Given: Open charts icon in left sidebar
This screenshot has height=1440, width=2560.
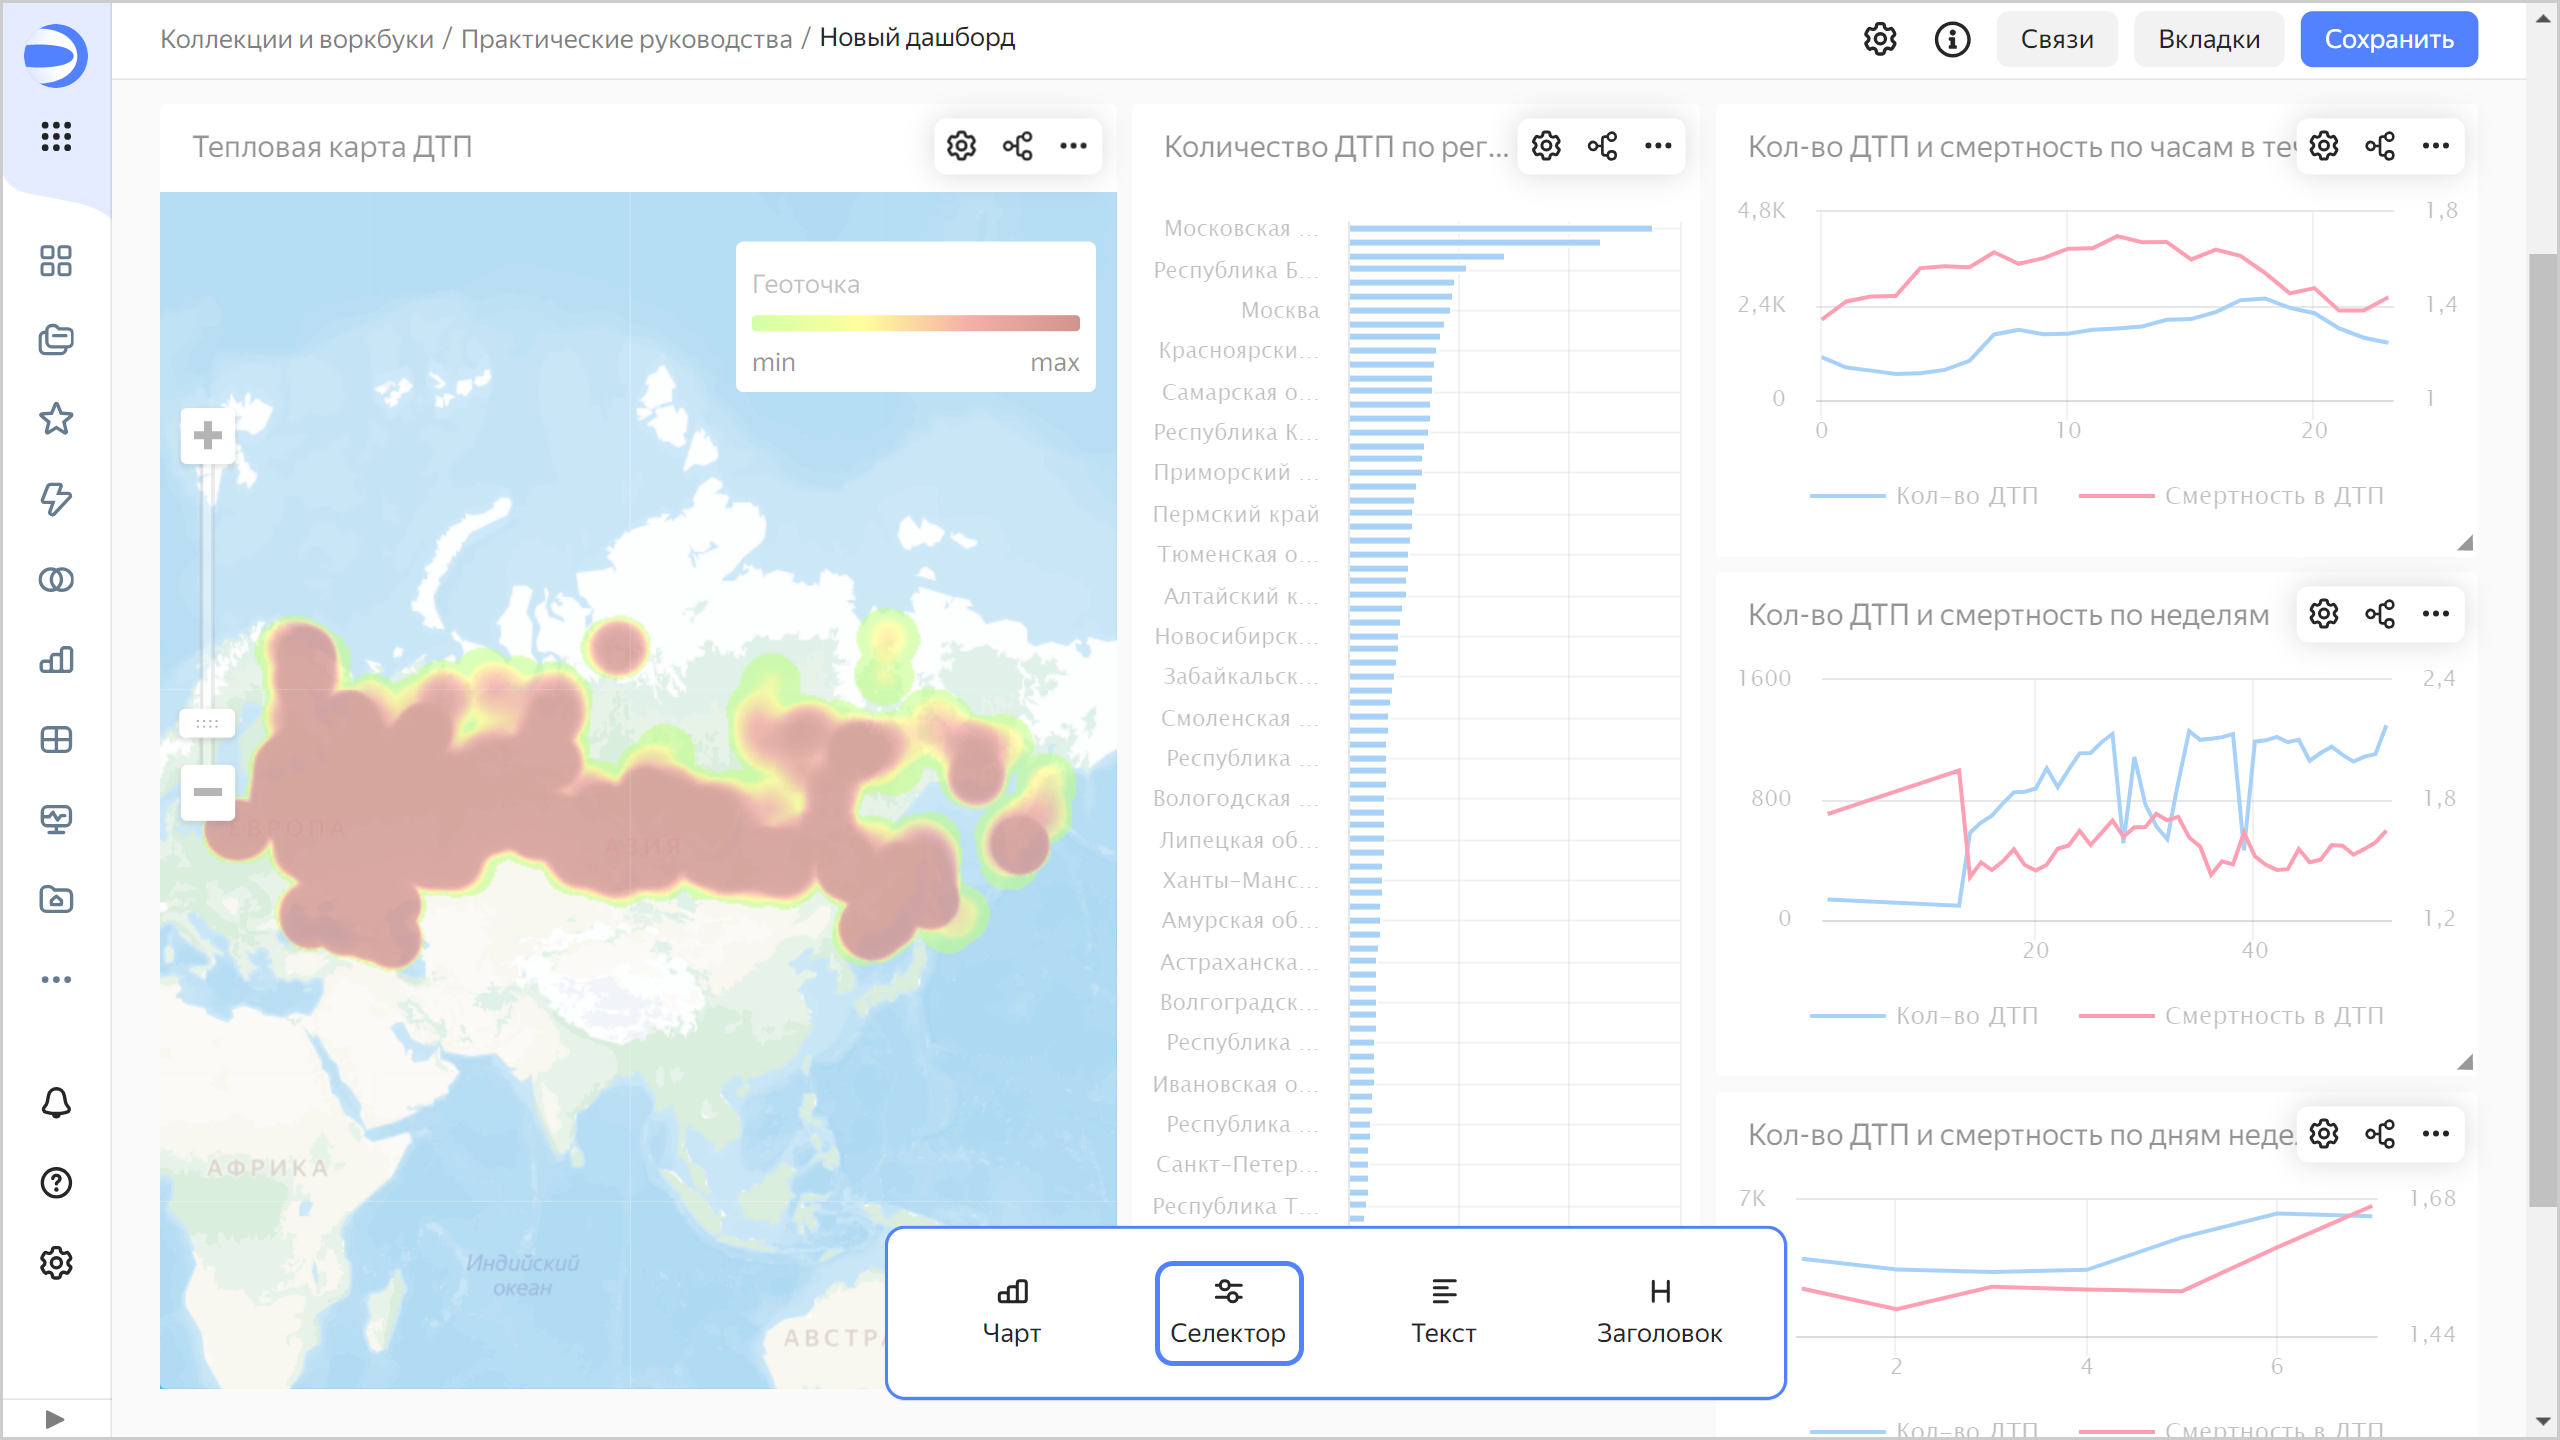Looking at the screenshot, I should [56, 660].
